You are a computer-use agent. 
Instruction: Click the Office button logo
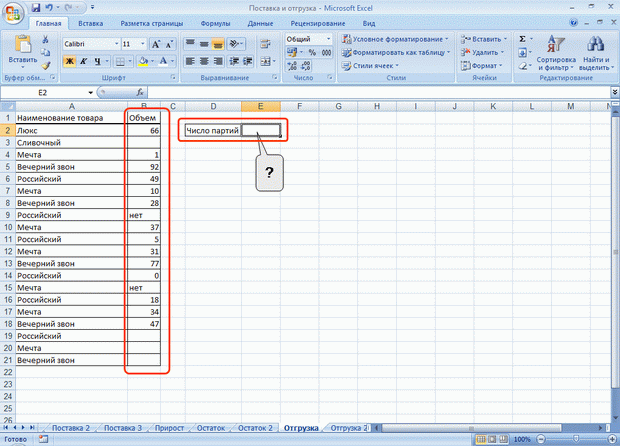point(13,13)
